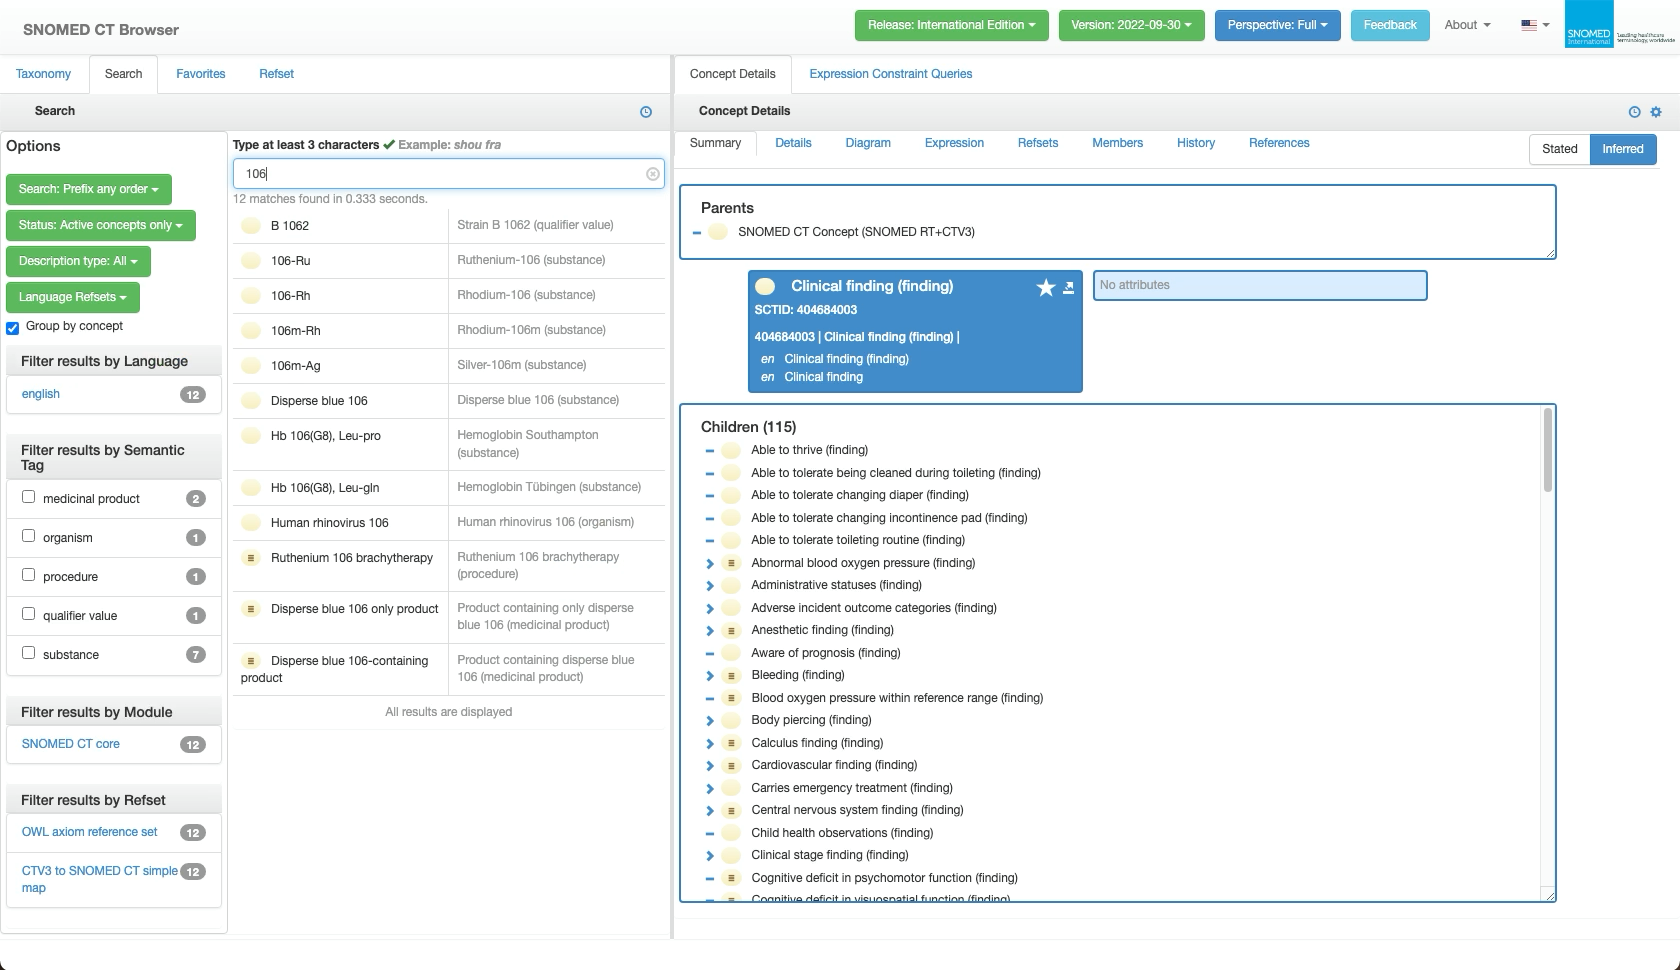The width and height of the screenshot is (1680, 970).
Task: Filter by SNOMED CT core module
Action: [x=70, y=744]
